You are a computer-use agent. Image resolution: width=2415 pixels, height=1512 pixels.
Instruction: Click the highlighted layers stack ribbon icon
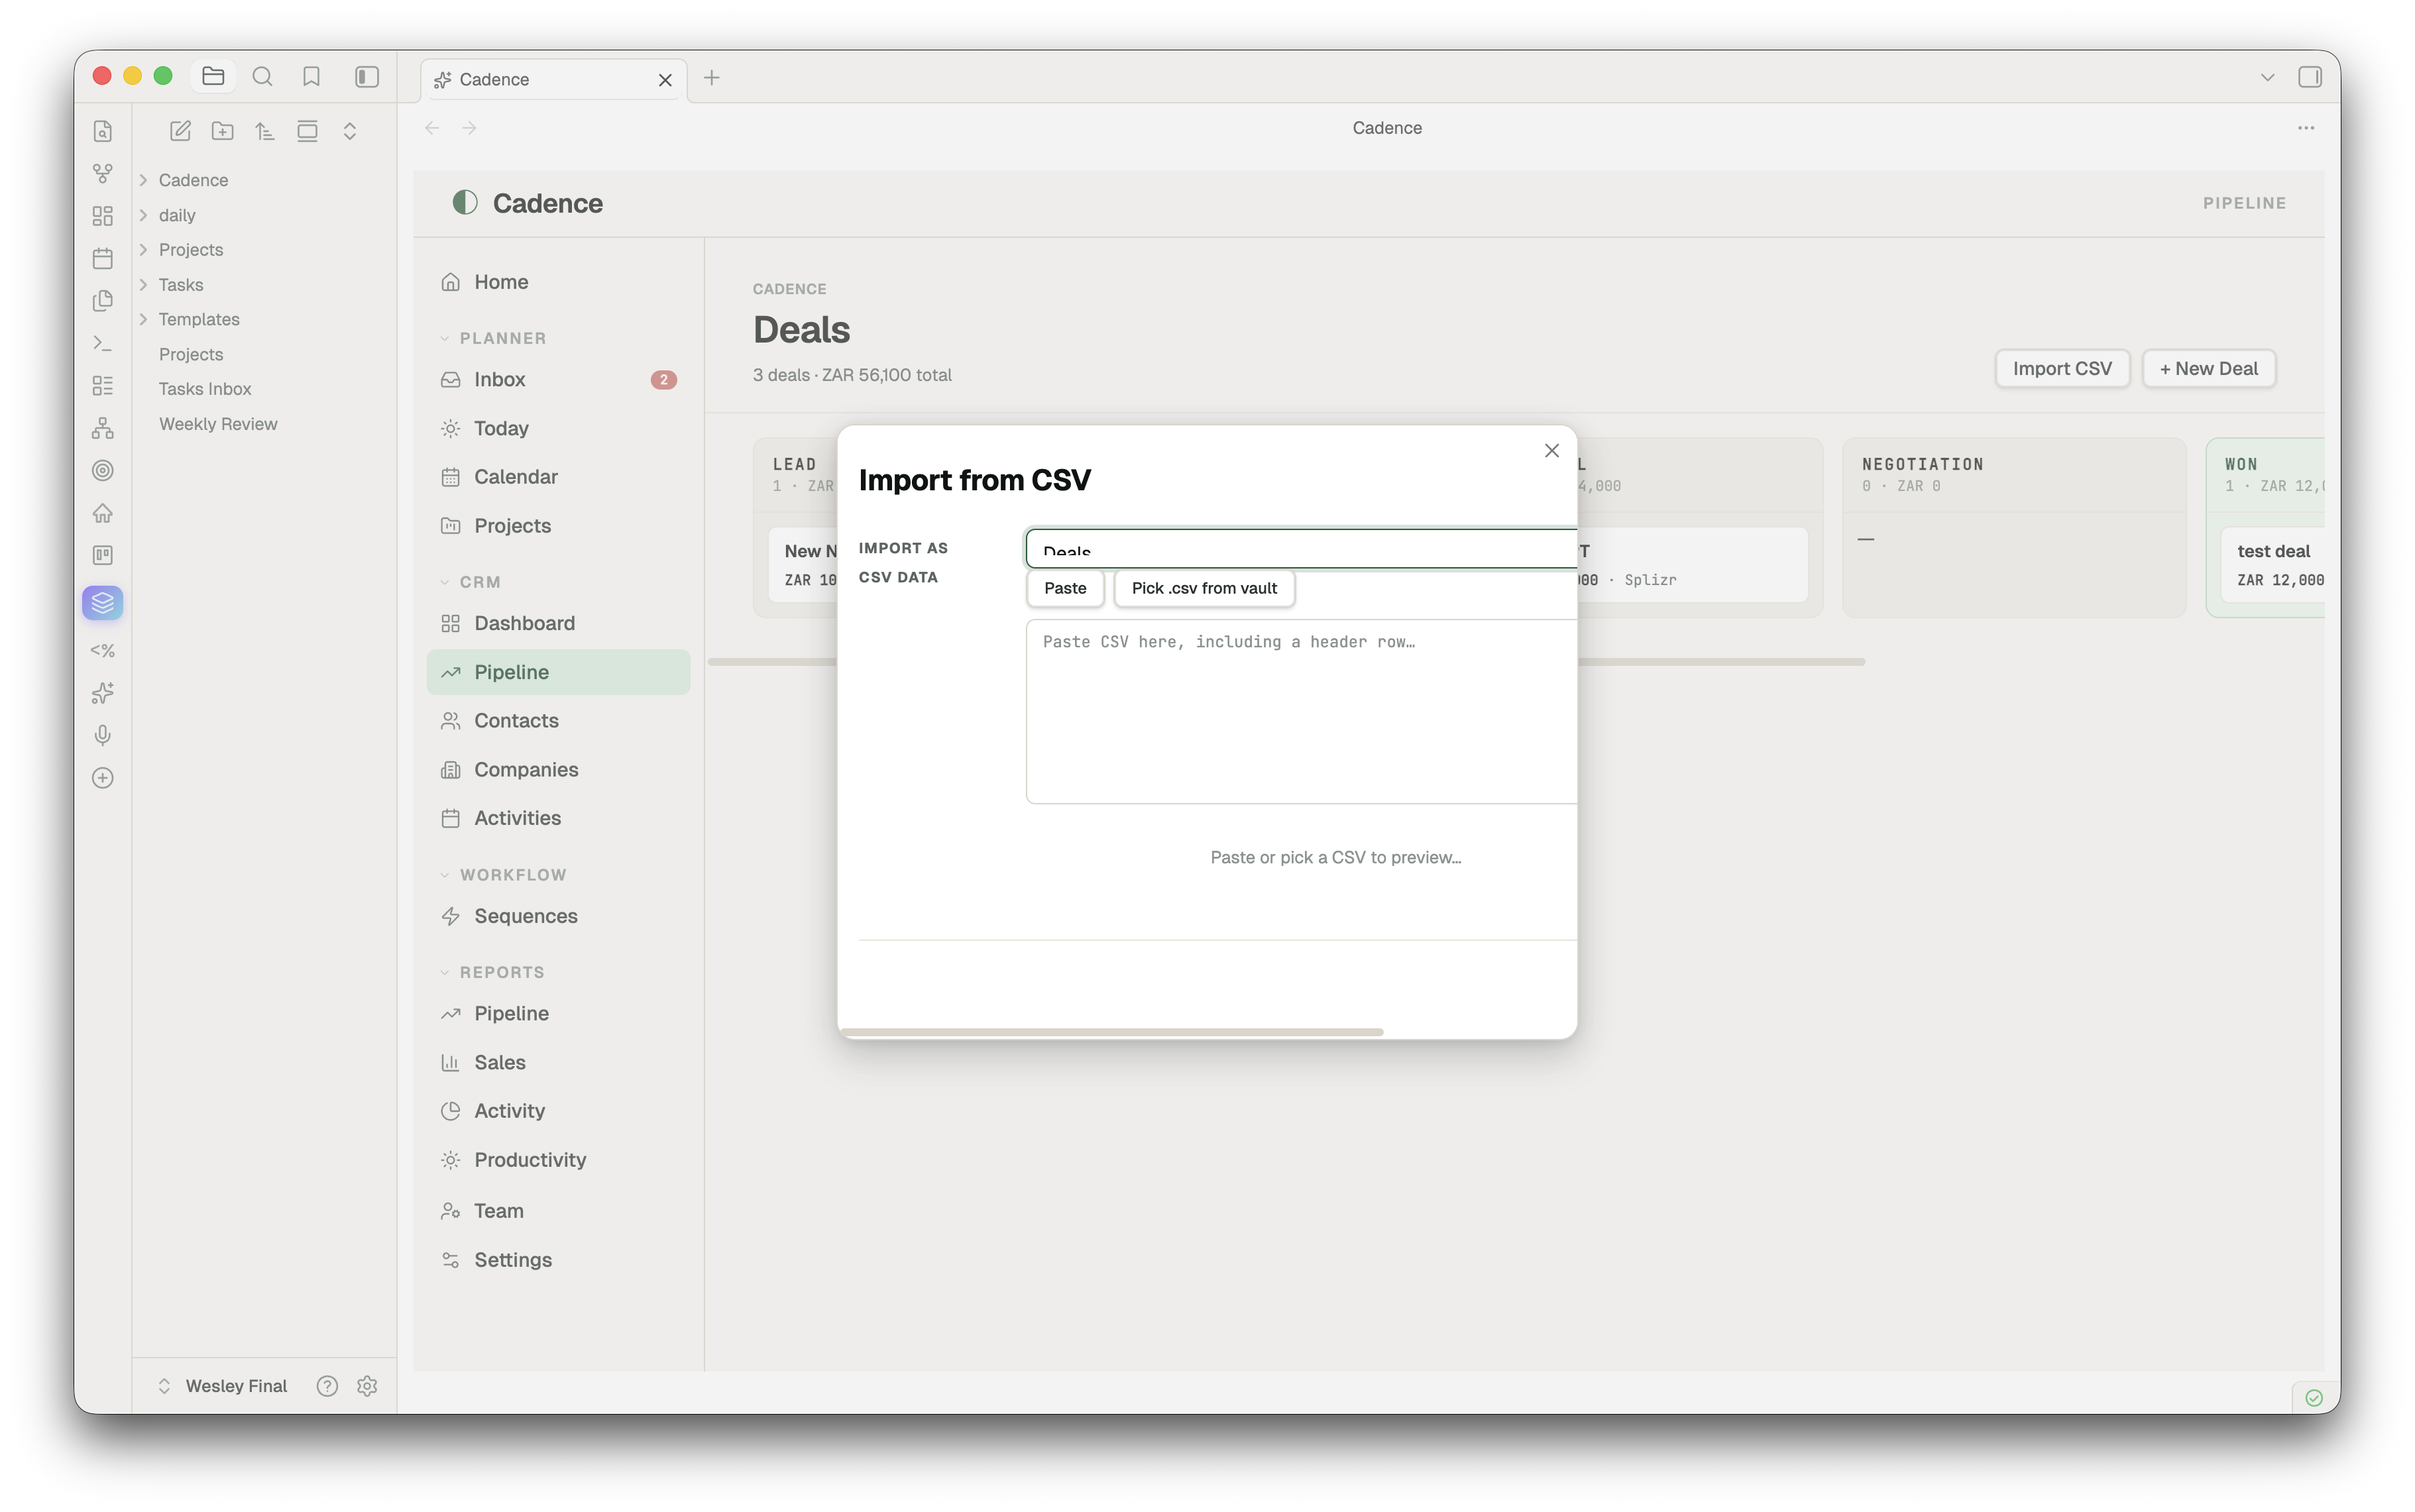[x=102, y=603]
